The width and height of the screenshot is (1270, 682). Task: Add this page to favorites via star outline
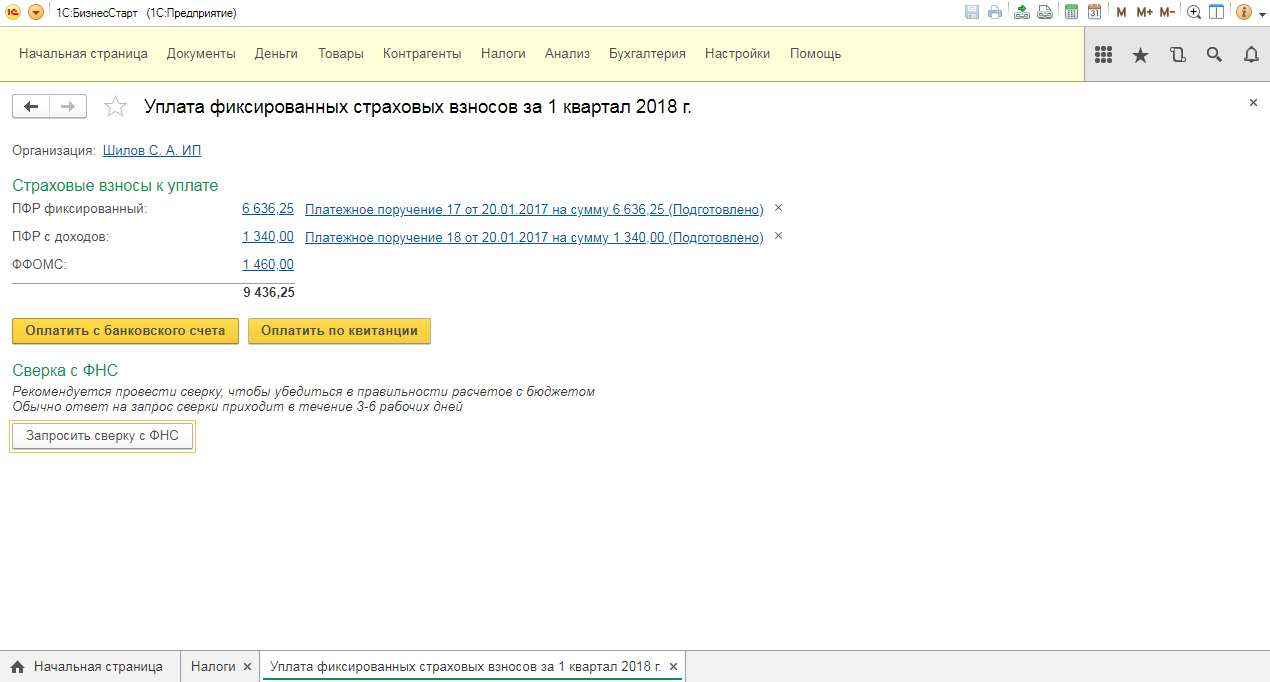pos(116,107)
